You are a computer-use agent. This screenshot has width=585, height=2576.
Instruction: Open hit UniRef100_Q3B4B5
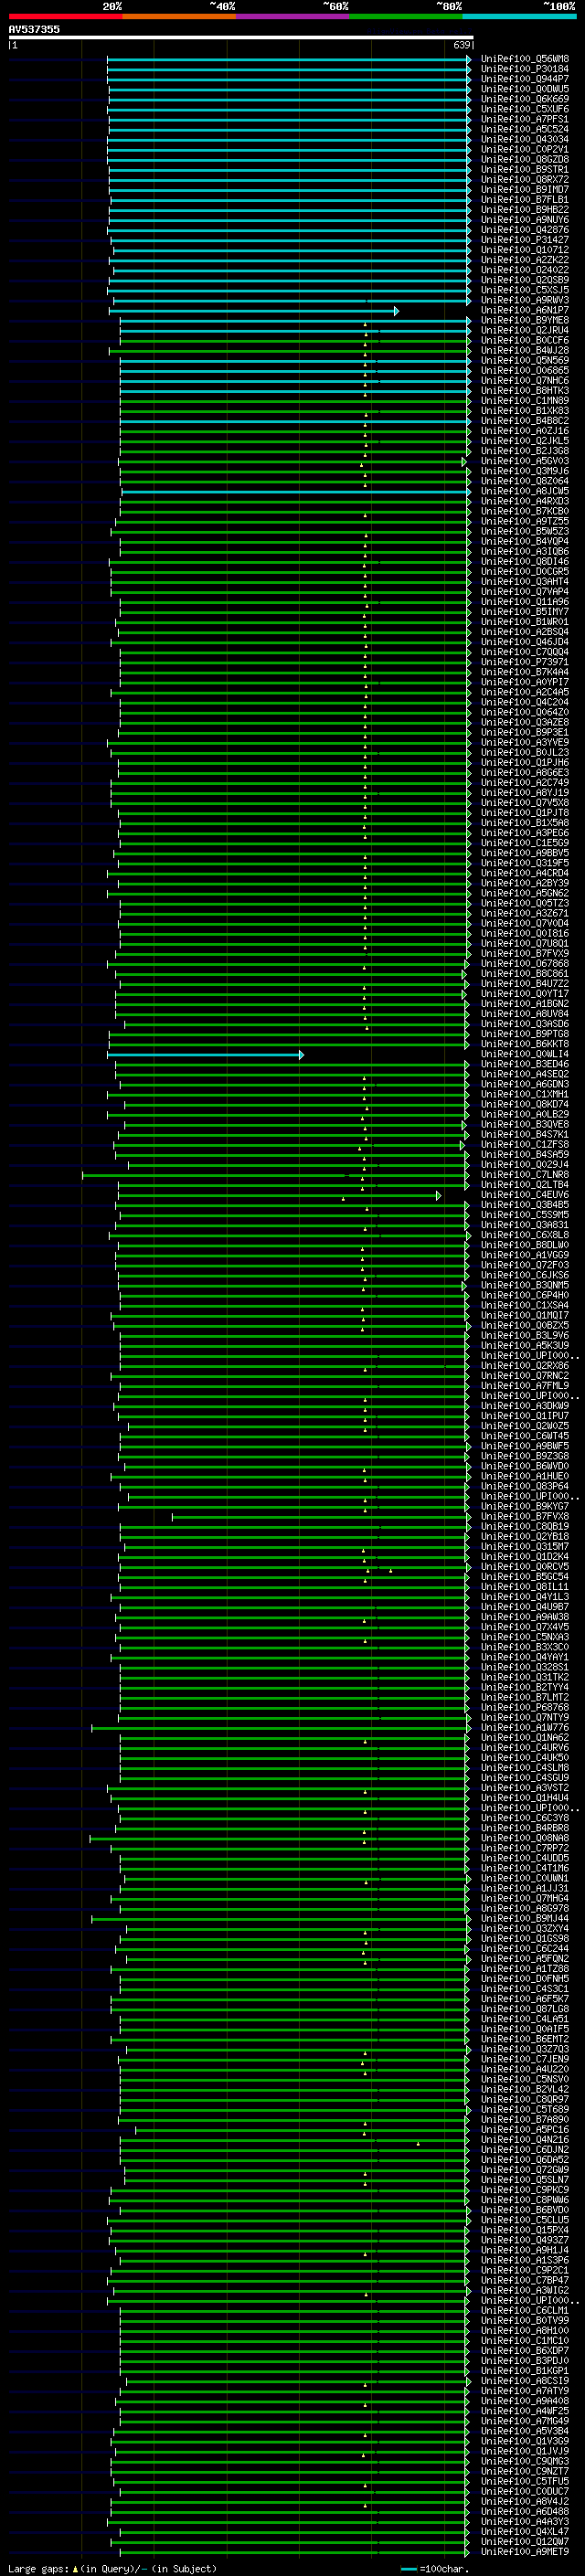coord(525,1206)
